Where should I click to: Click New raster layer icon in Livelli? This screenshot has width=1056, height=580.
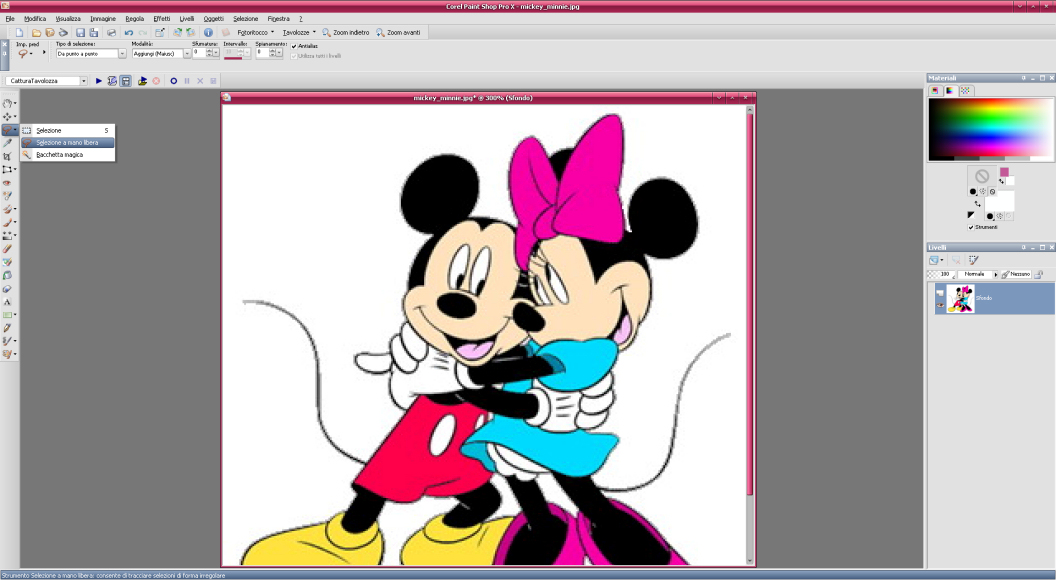click(x=933, y=259)
